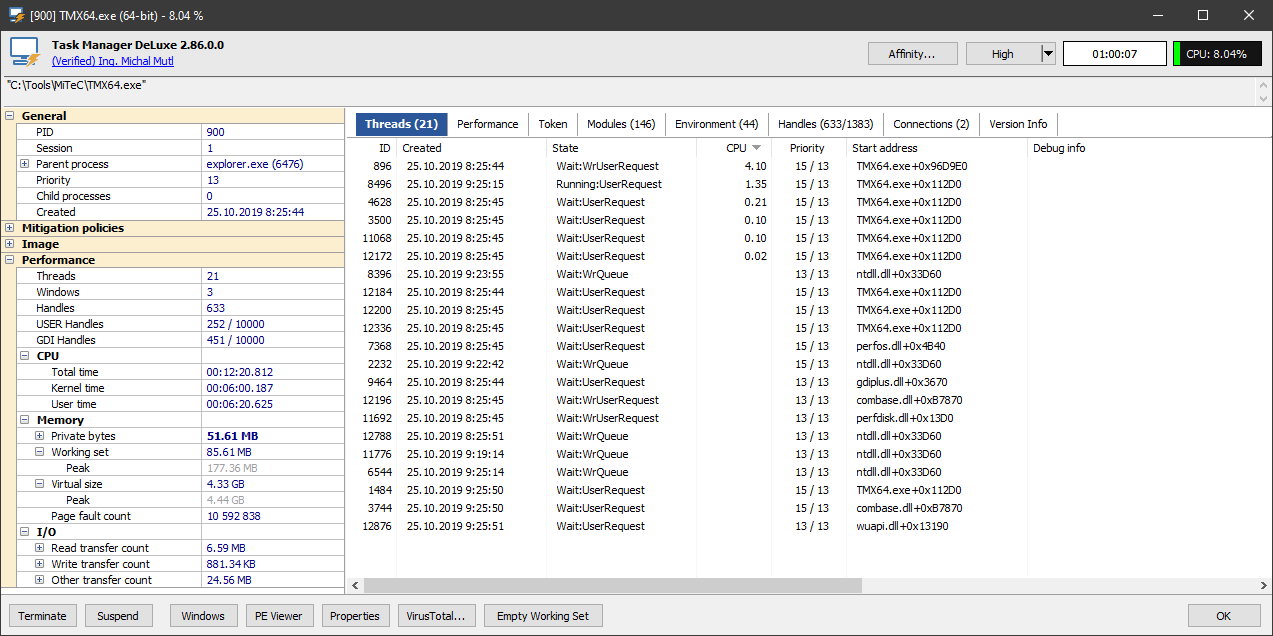Open the Modules (146) tab

(x=621, y=124)
